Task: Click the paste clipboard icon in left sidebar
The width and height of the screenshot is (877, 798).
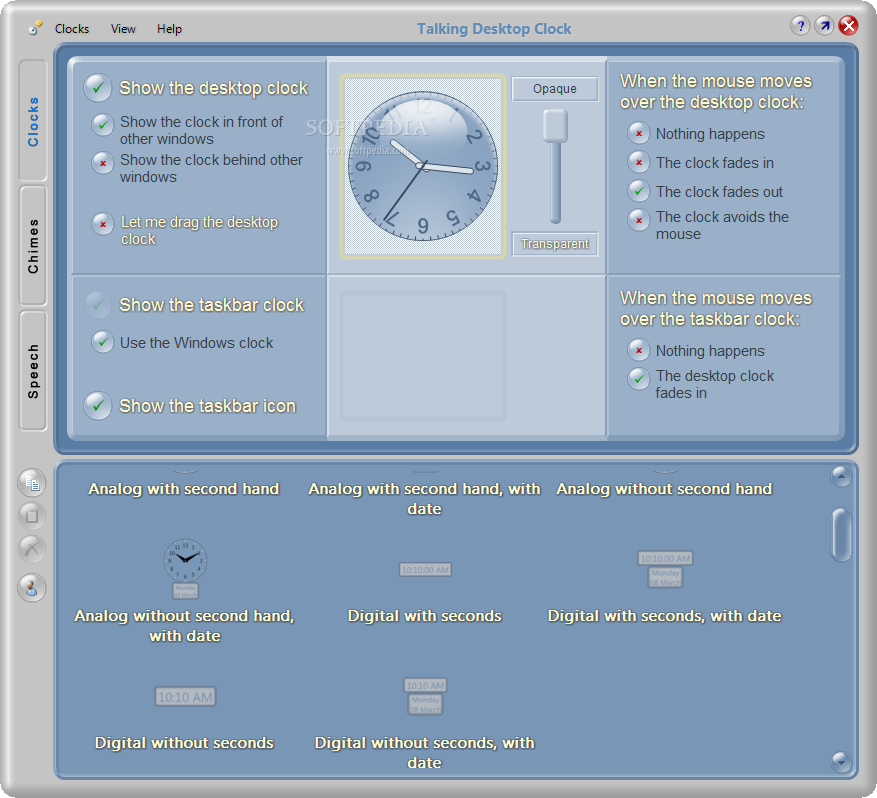Action: pos(32,515)
